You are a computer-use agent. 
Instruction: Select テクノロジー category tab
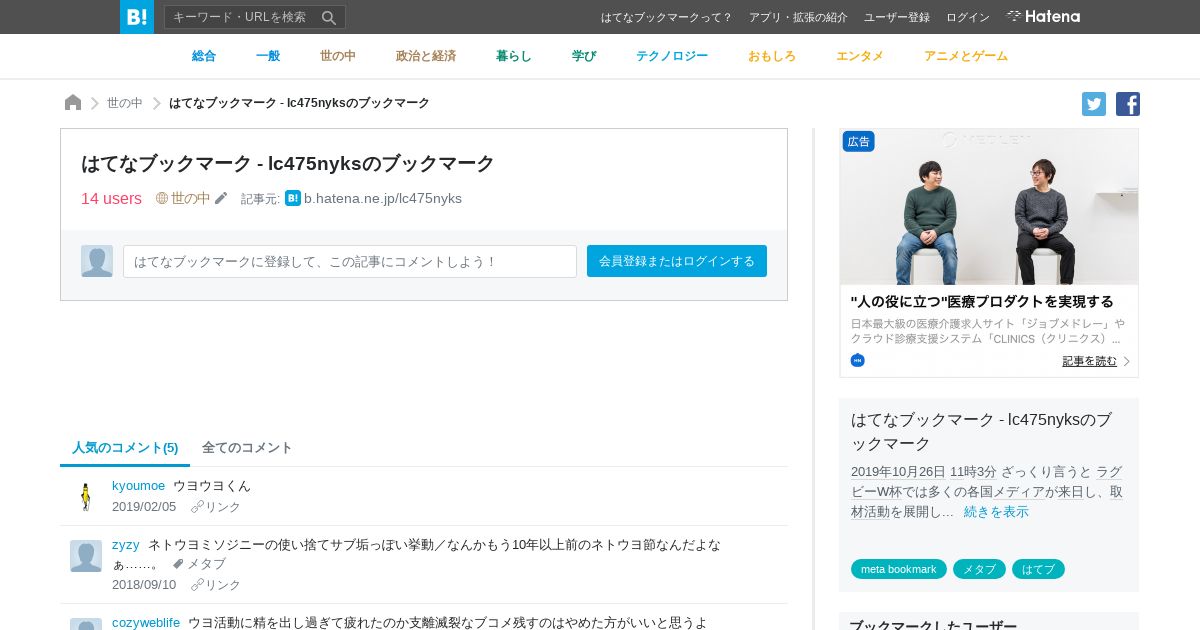[672, 56]
